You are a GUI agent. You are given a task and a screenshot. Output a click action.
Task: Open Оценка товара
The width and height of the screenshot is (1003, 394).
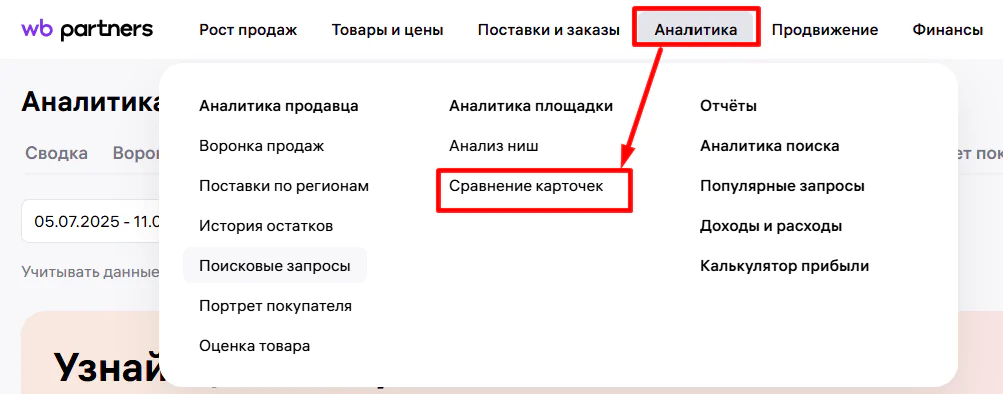tap(255, 346)
